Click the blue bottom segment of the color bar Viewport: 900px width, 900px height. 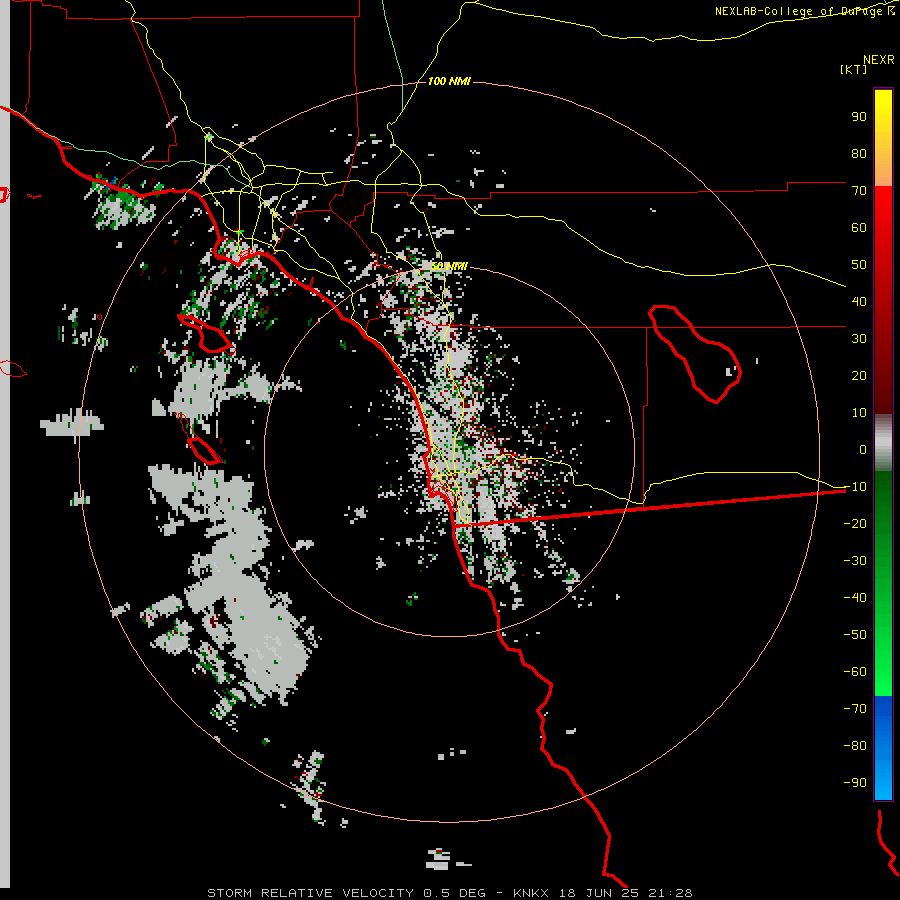pyautogui.click(x=883, y=748)
